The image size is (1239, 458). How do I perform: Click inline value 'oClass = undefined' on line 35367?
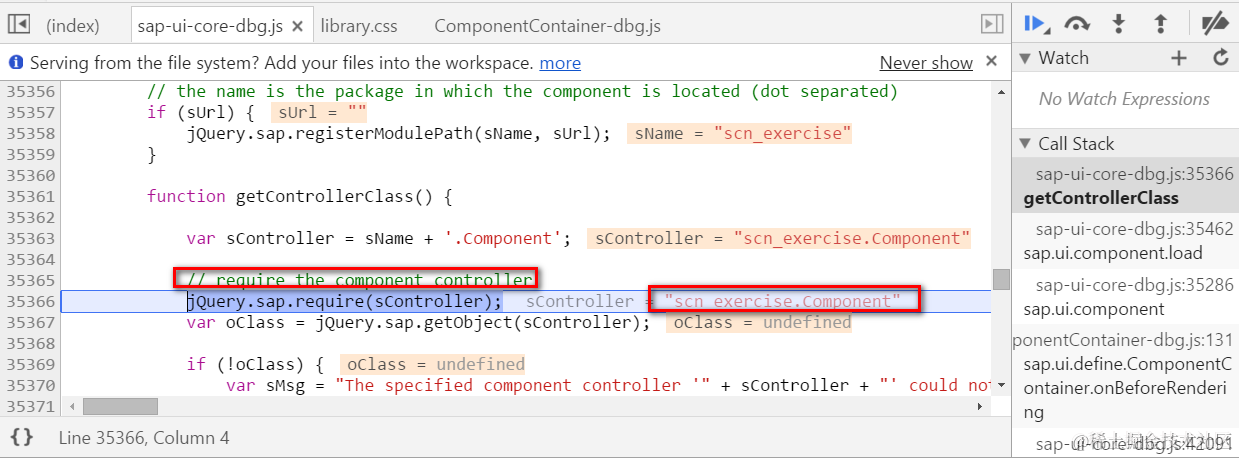click(759, 323)
